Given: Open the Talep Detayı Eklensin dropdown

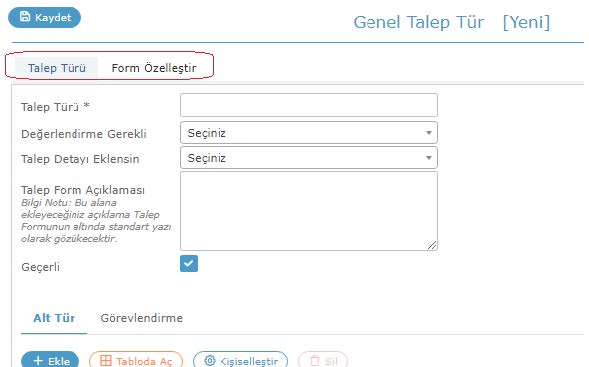Looking at the screenshot, I should (309, 157).
